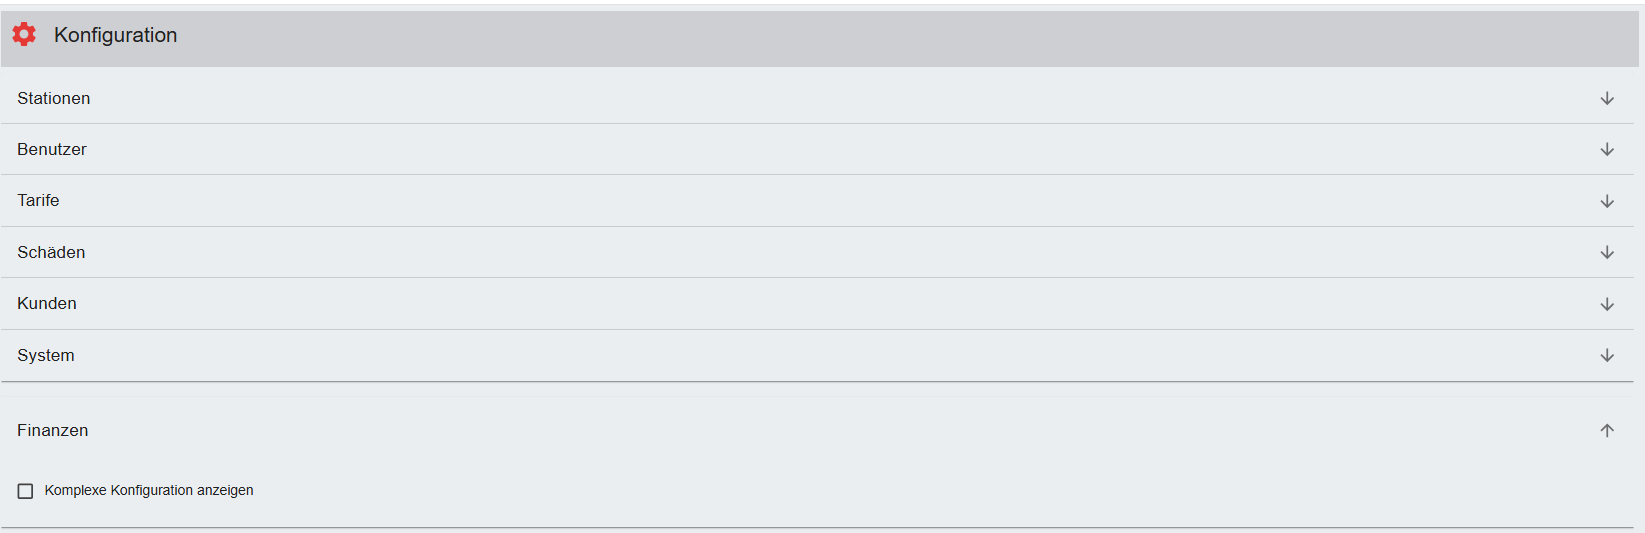The height and width of the screenshot is (533, 1645).
Task: Expand Stationen with its down arrow
Action: click(1607, 98)
